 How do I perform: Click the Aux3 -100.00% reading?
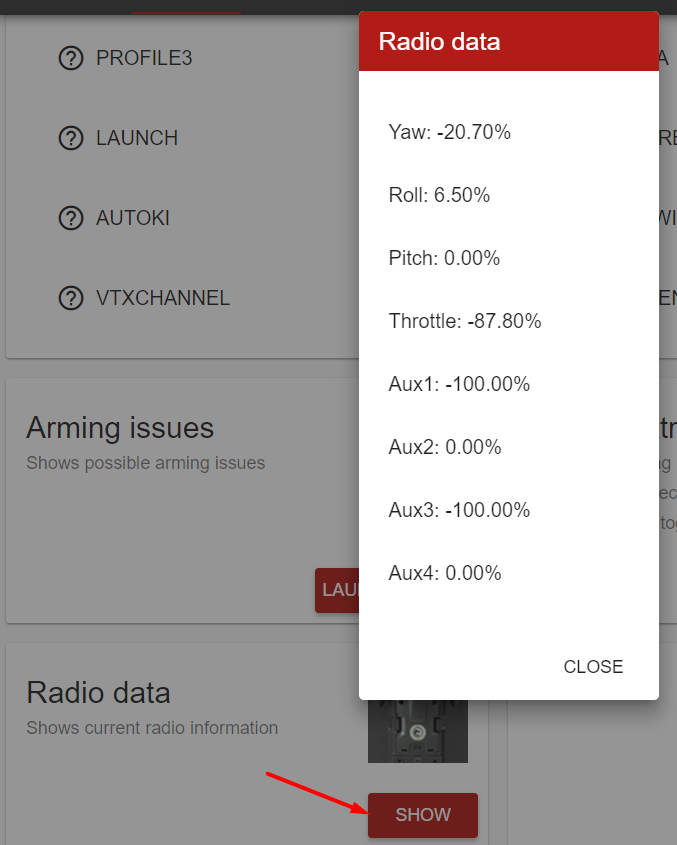[459, 510]
